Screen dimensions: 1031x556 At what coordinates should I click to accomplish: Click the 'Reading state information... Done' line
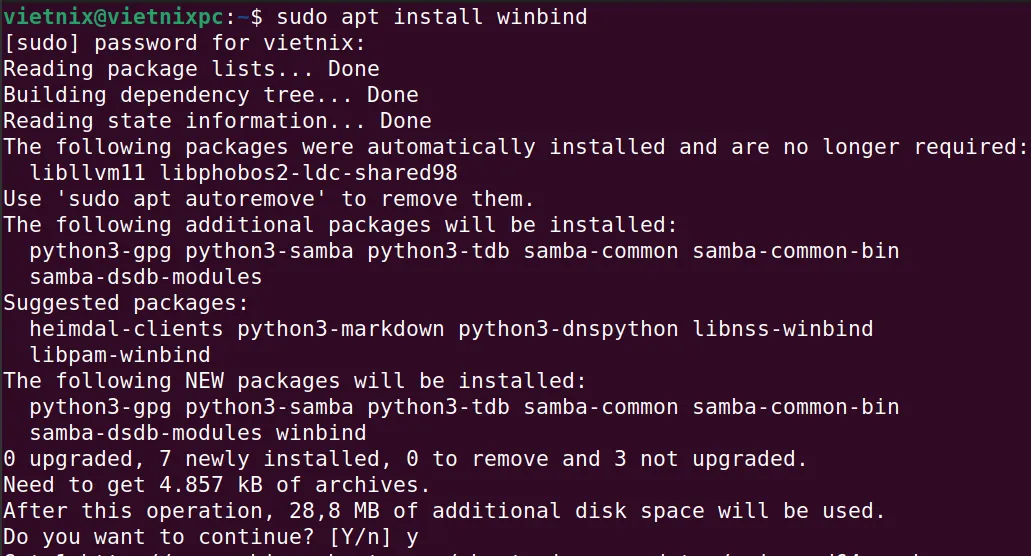click(218, 121)
